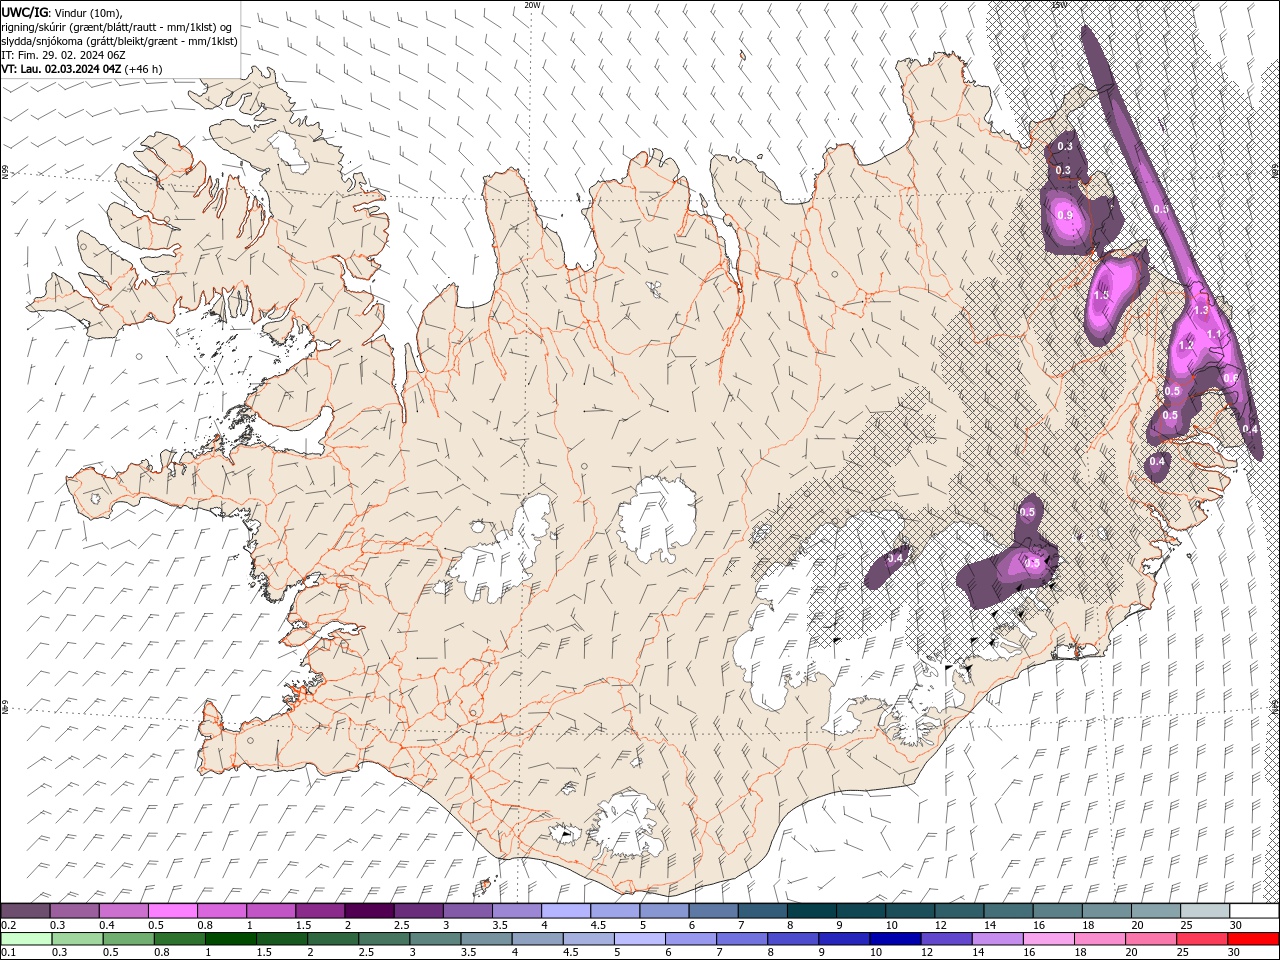The width and height of the screenshot is (1280, 960).
Task: Pick the darkest purple 2 swatch in upper legend
Action: pos(369,910)
